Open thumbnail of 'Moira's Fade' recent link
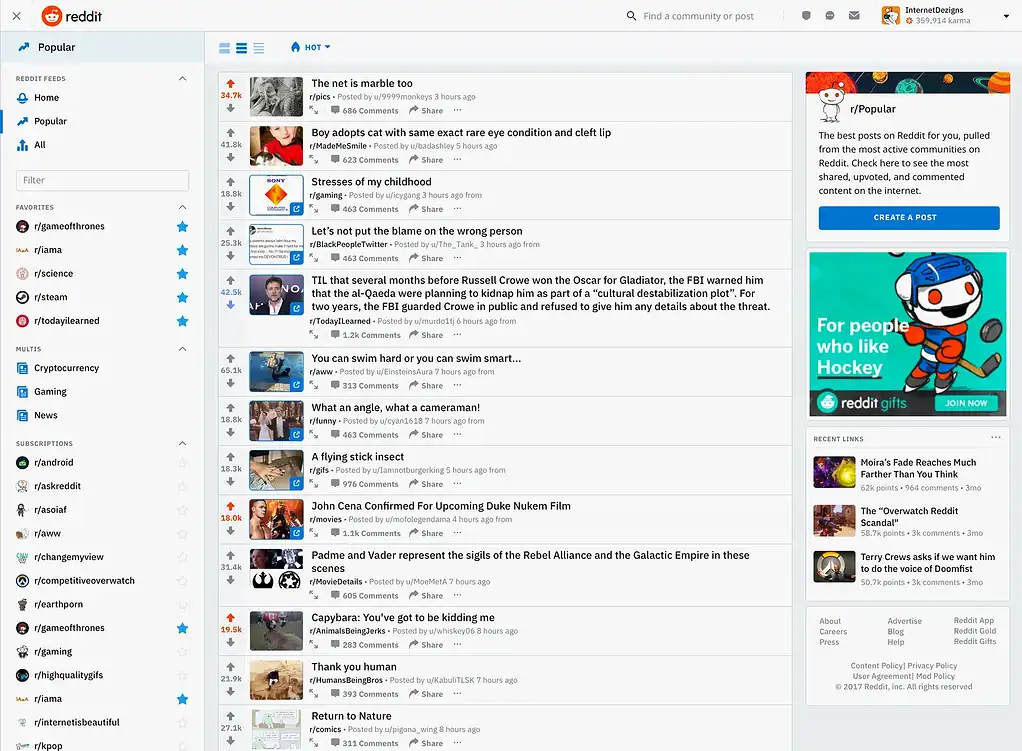This screenshot has height=751, width=1022. coord(834,472)
